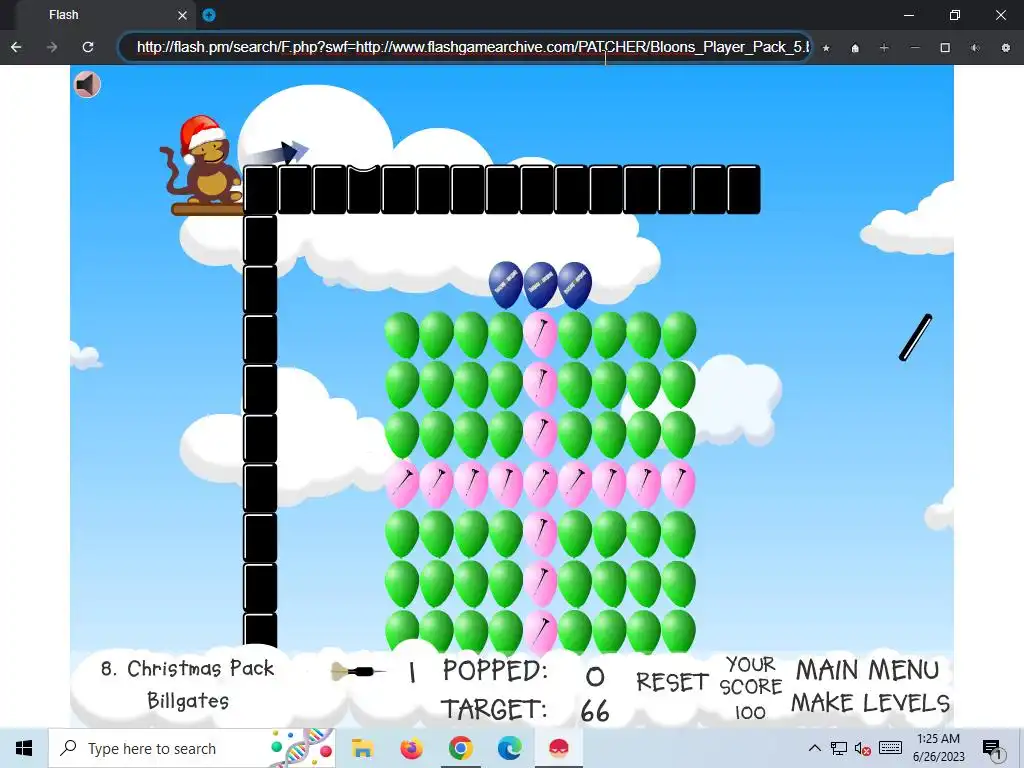
Task: Launch Microsoft Edge from taskbar
Action: coord(509,748)
